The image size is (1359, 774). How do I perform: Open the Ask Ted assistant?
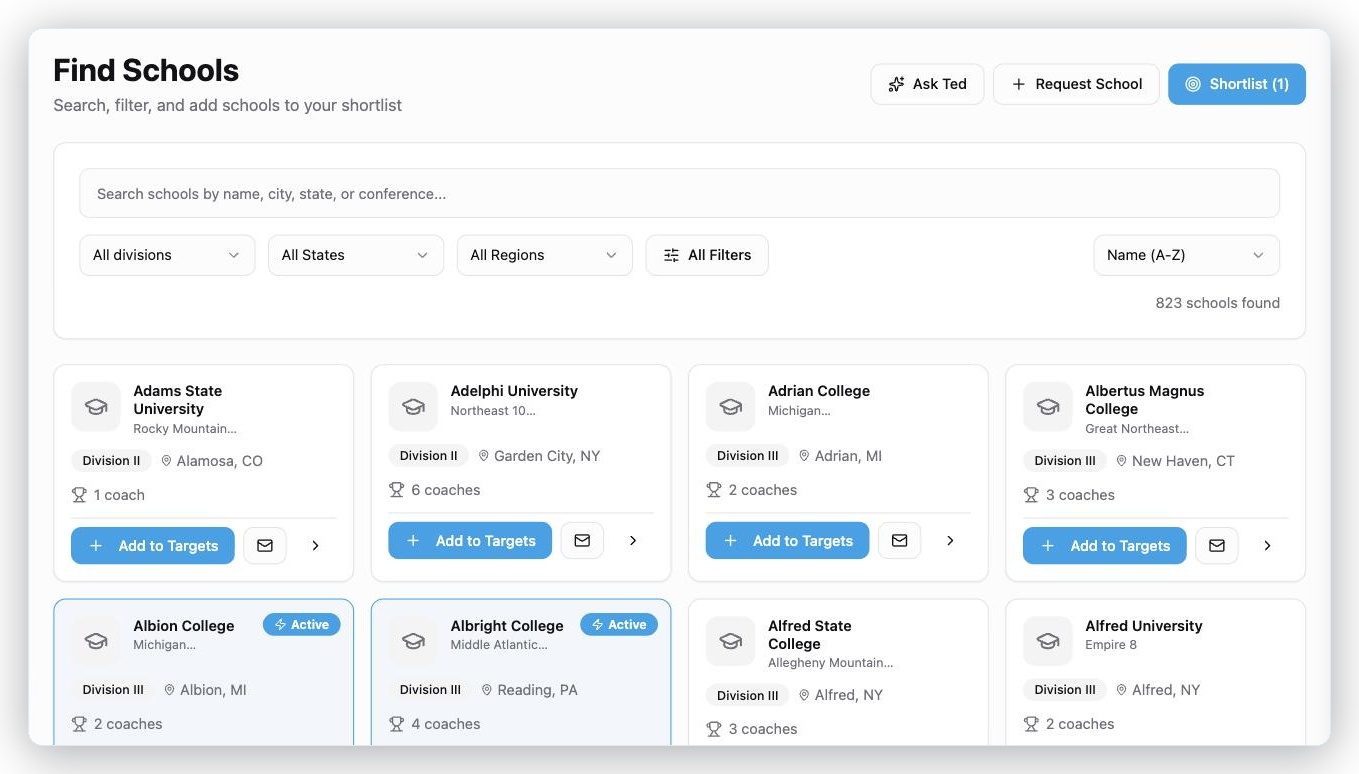(x=927, y=84)
